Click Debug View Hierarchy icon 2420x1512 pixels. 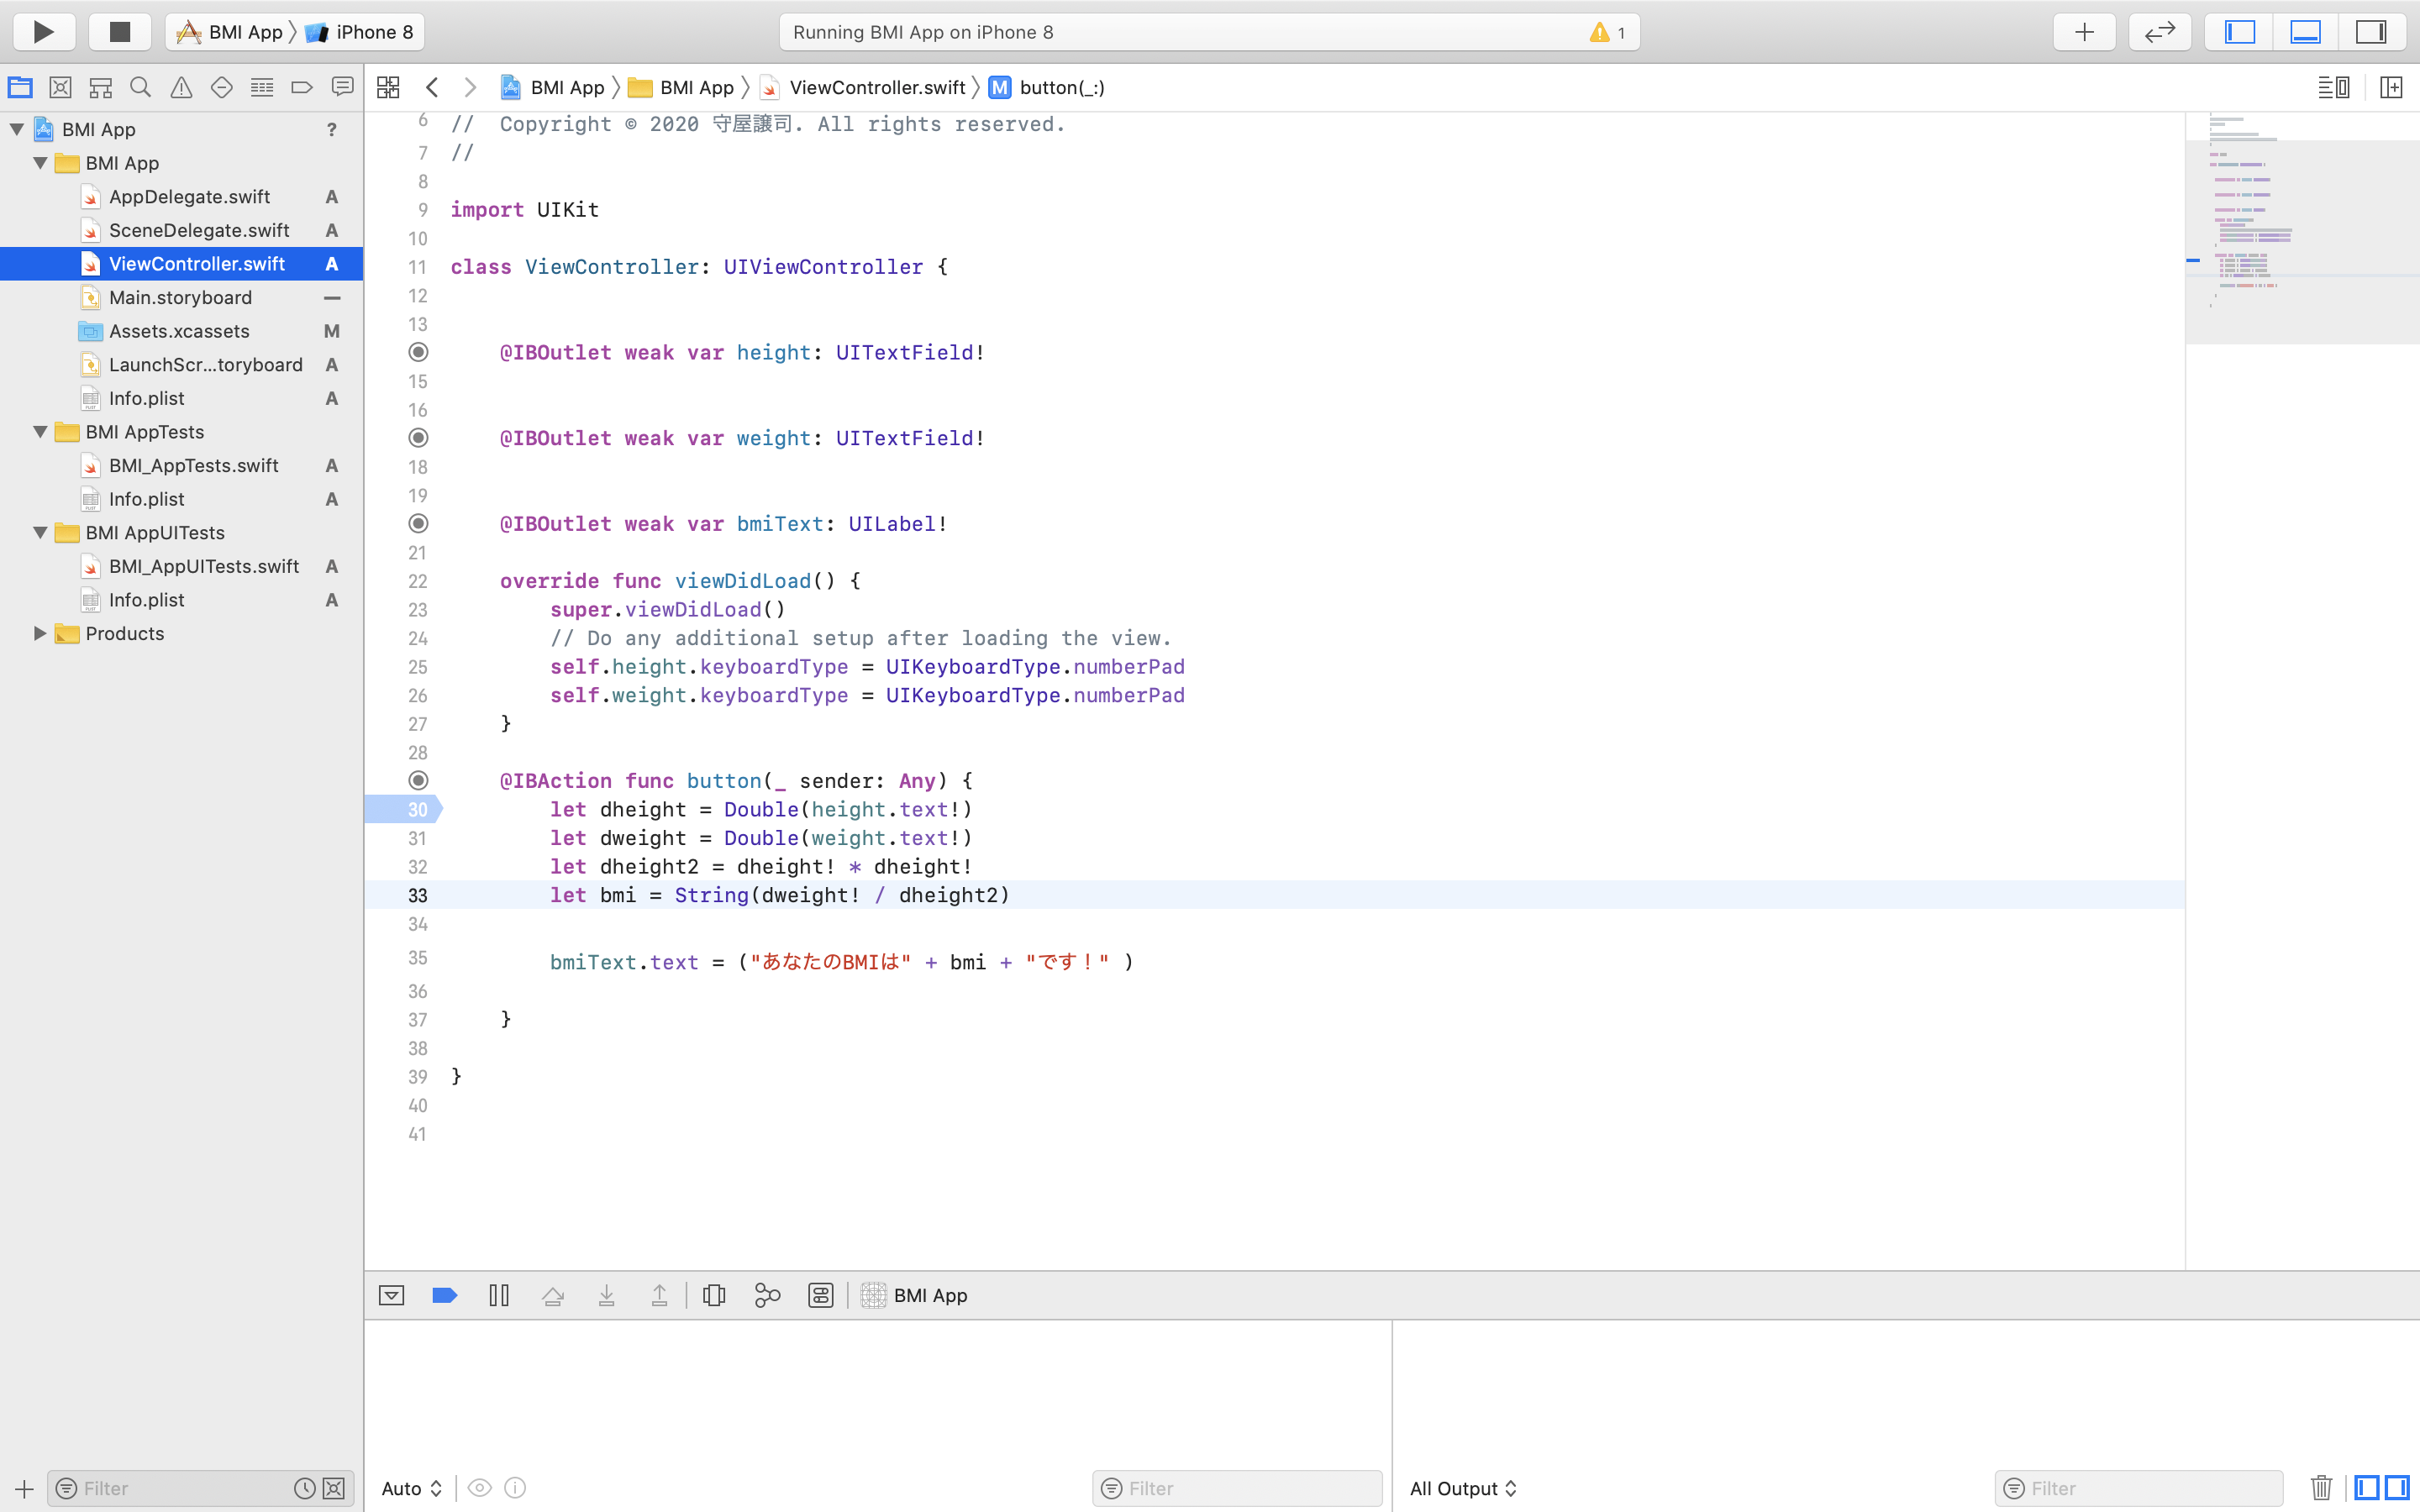tap(714, 1295)
